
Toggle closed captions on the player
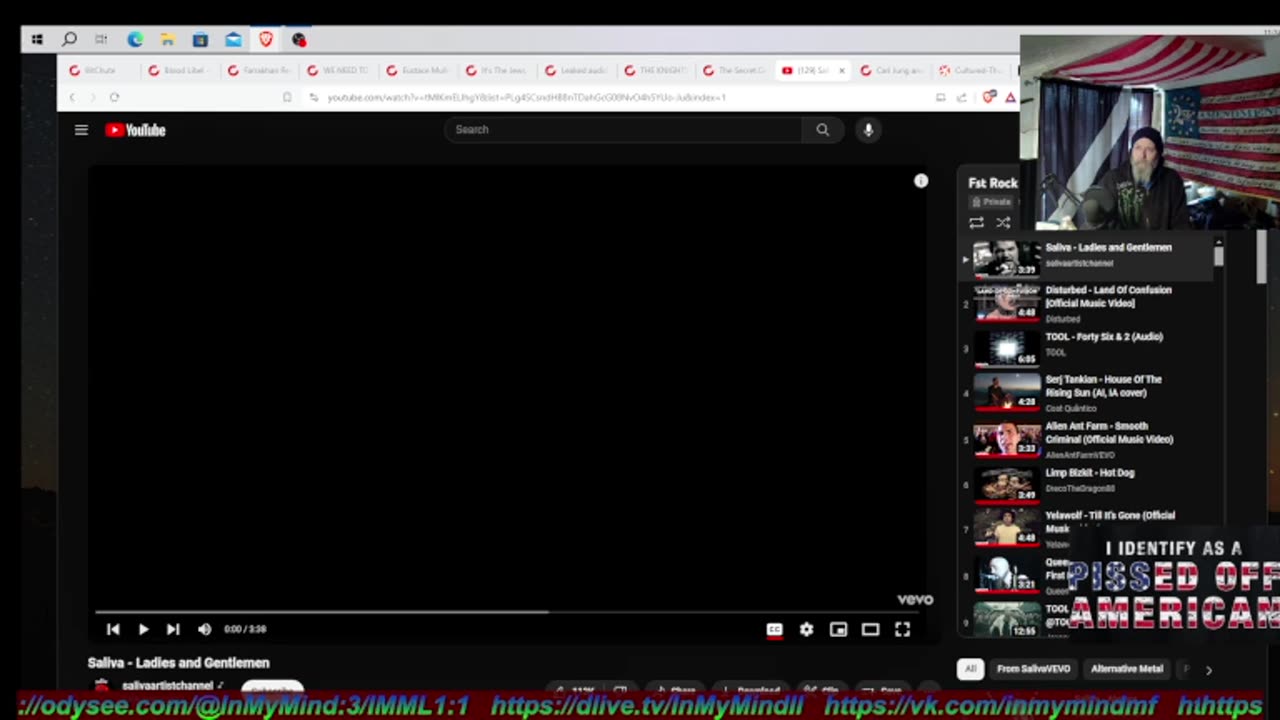[x=774, y=629]
